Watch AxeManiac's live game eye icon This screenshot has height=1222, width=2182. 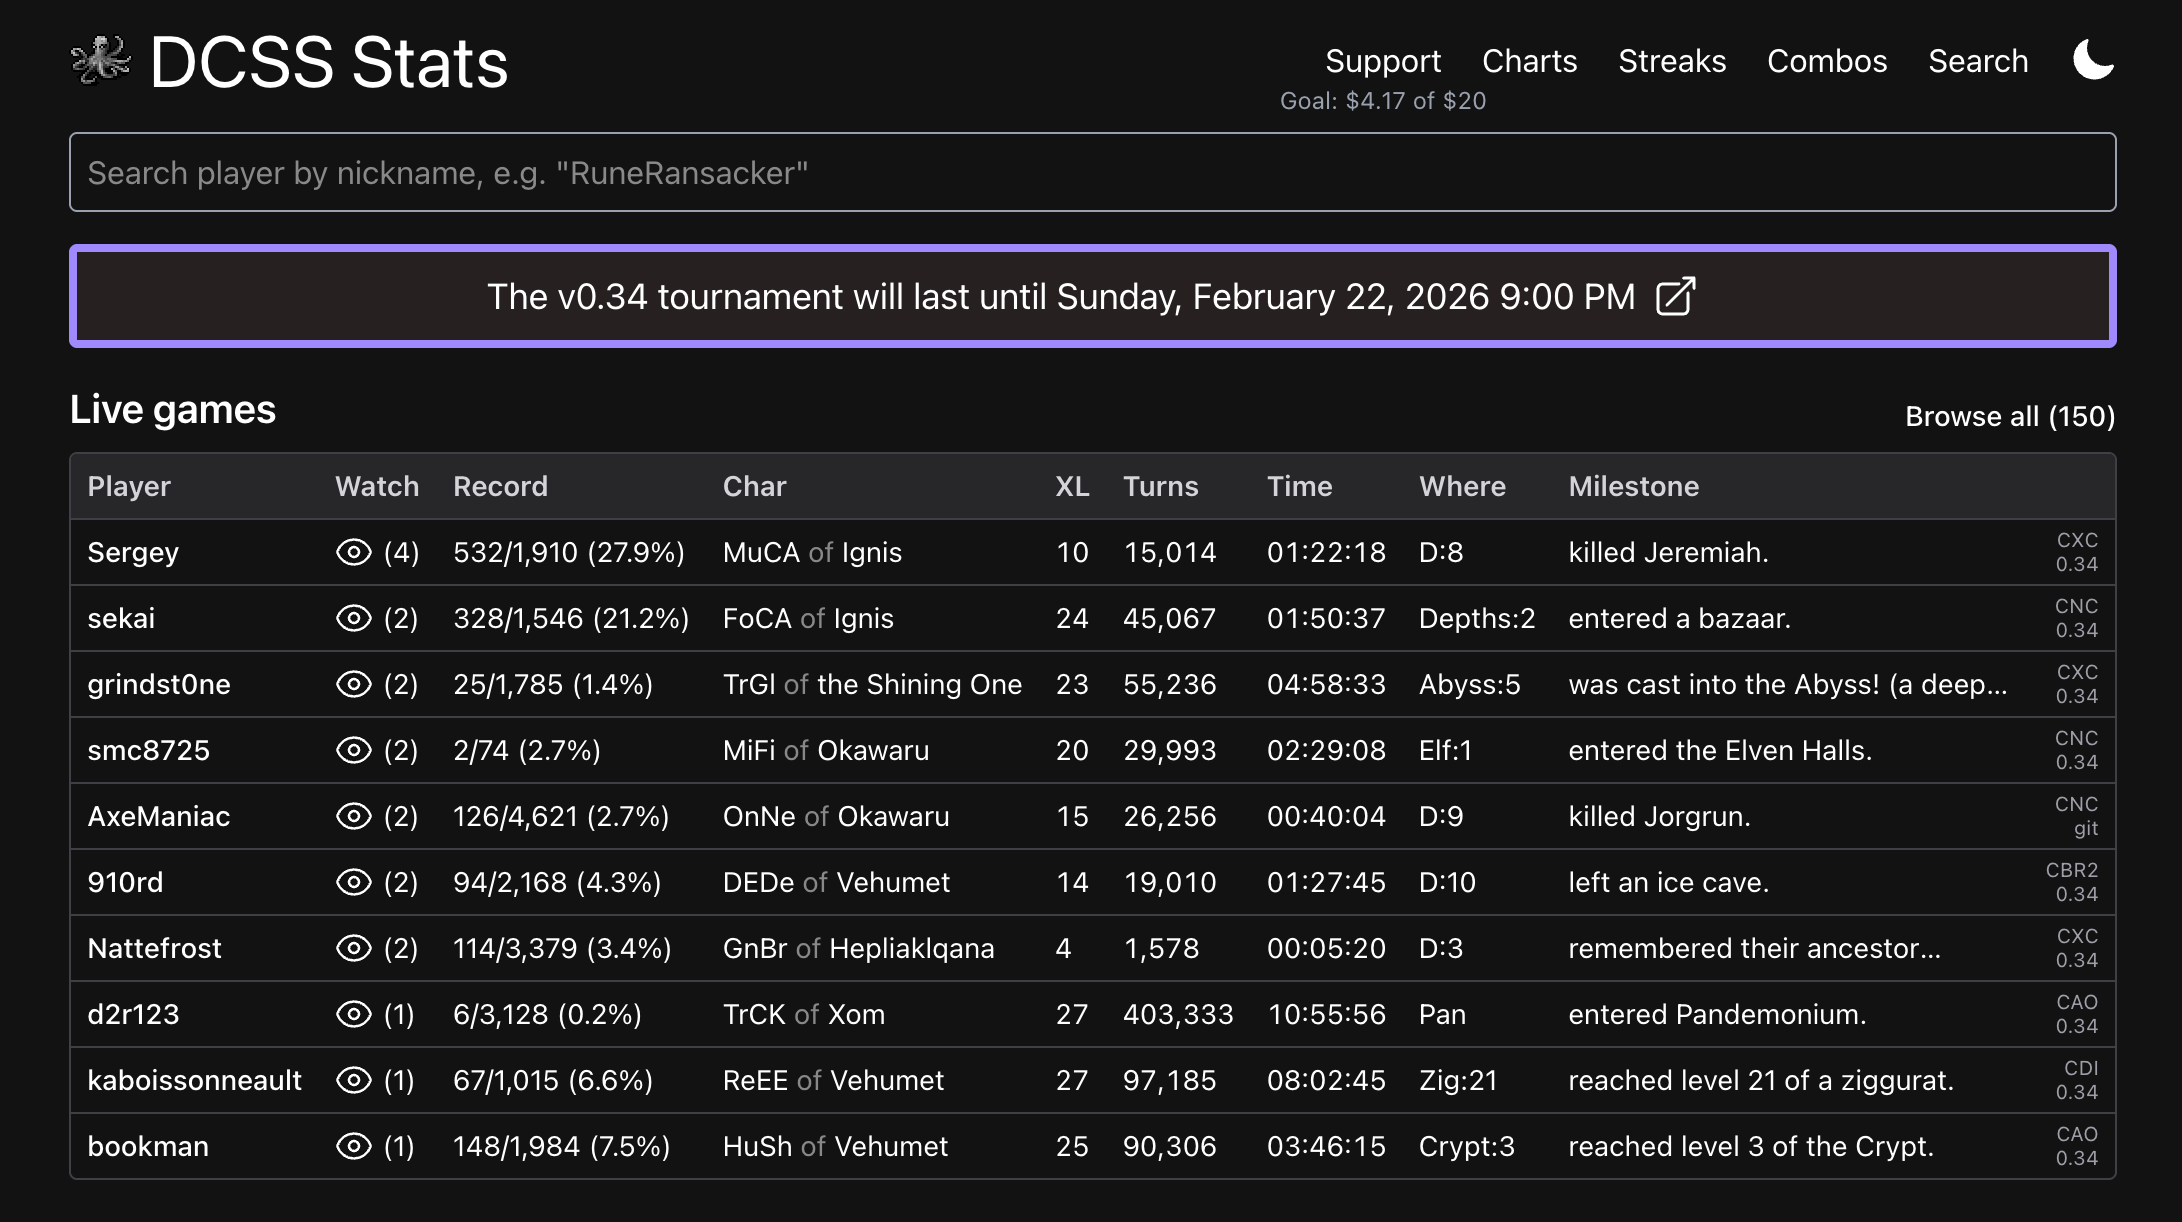(353, 816)
